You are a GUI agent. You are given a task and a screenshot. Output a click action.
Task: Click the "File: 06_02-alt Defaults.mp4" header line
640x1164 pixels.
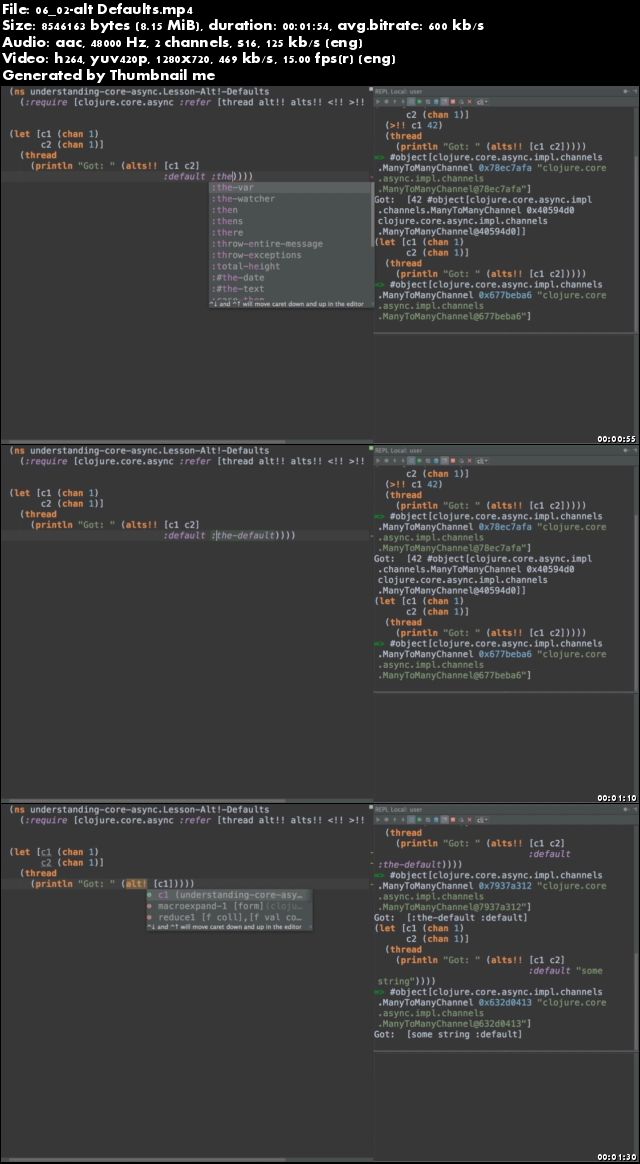tap(96, 11)
